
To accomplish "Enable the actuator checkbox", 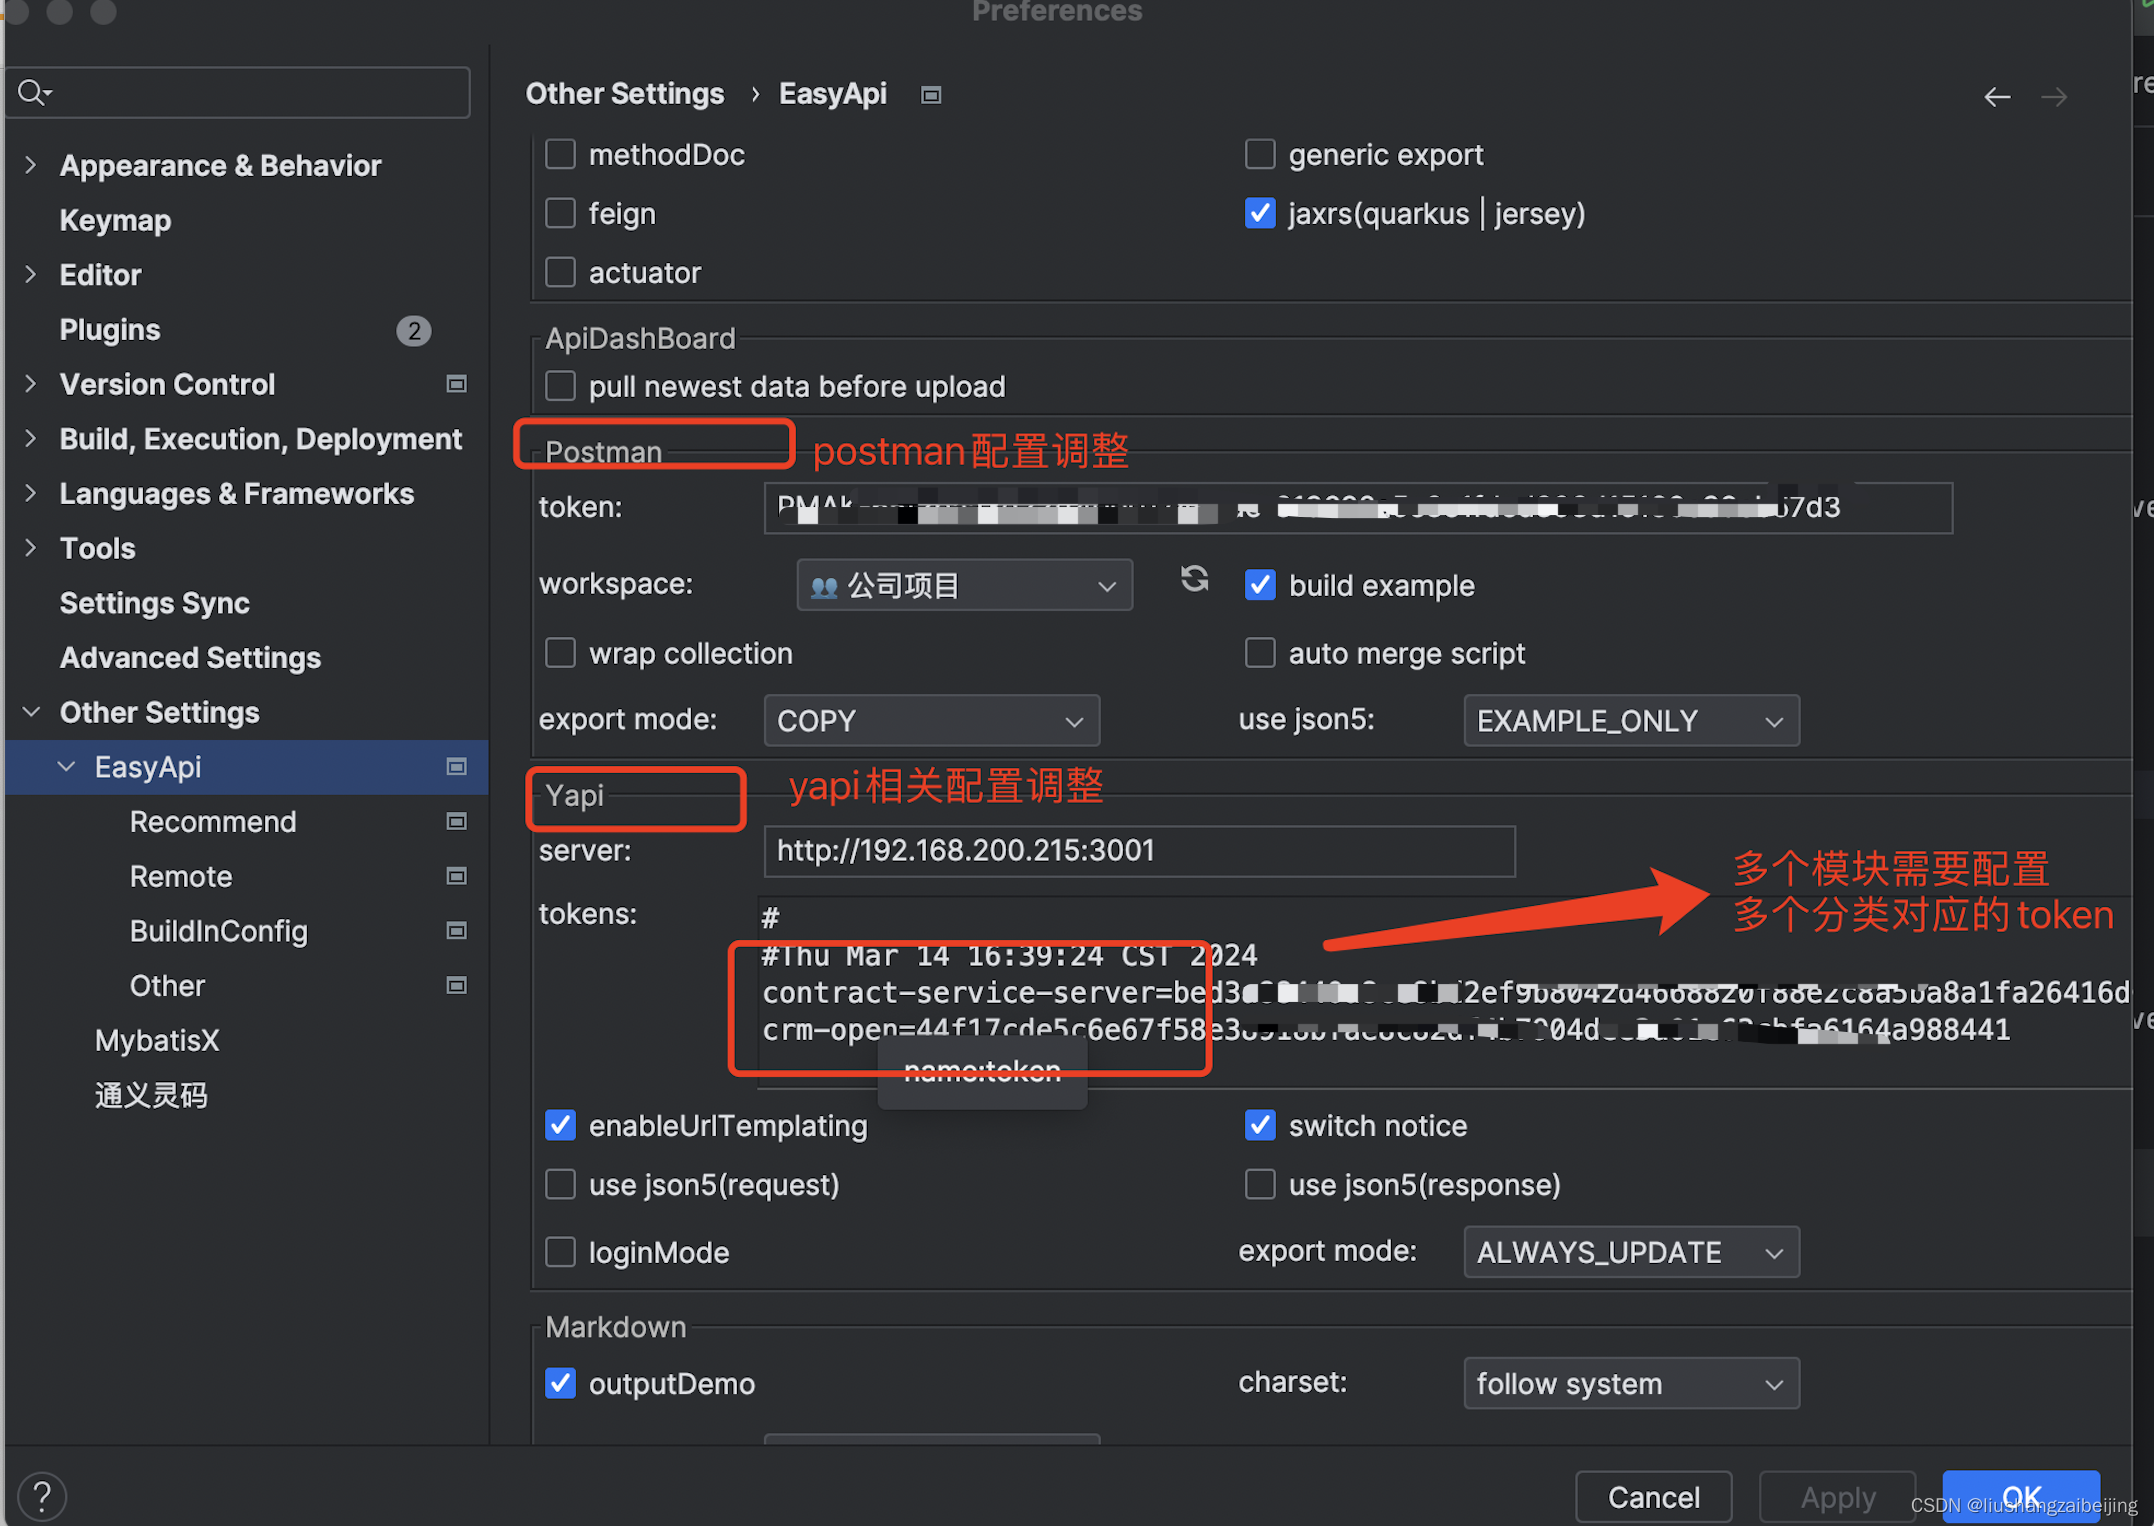I will tap(560, 272).
